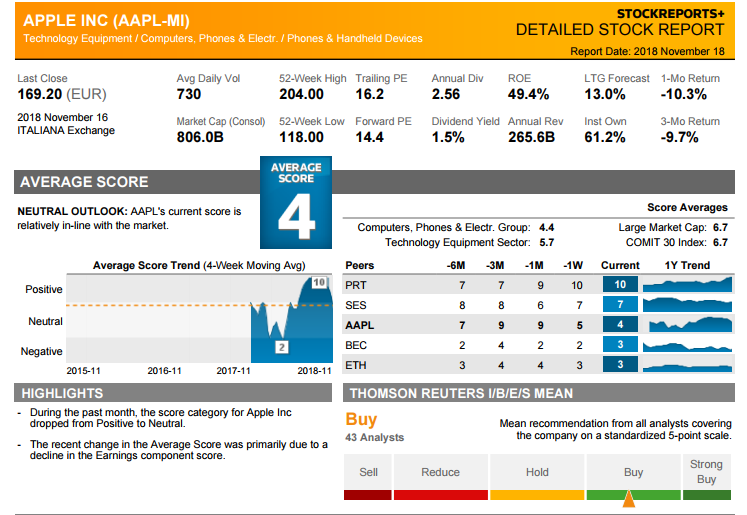
Task: Click the Strong Buy rating label
Action: [x=706, y=472]
